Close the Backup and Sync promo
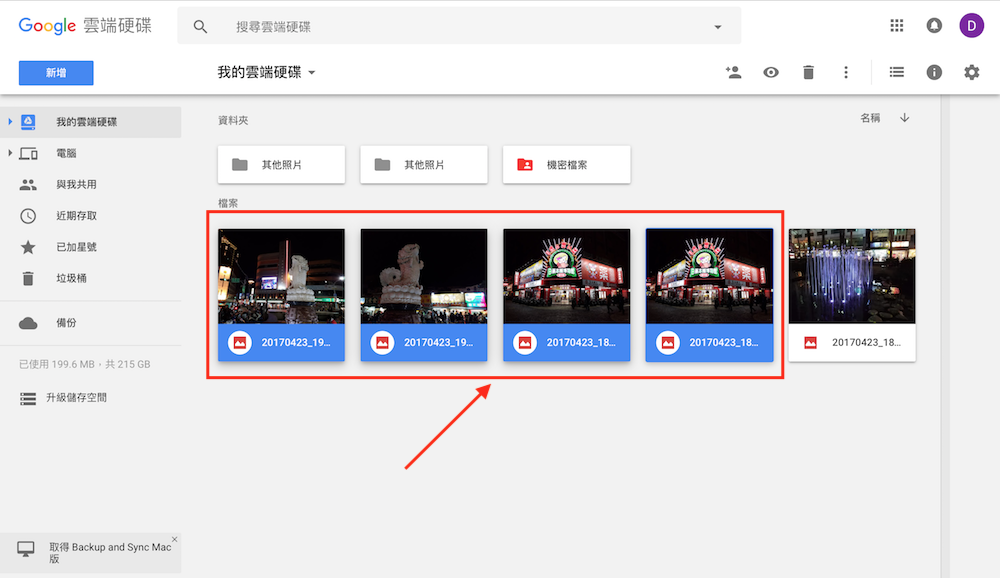This screenshot has width=1000, height=578. pyautogui.click(x=174, y=540)
